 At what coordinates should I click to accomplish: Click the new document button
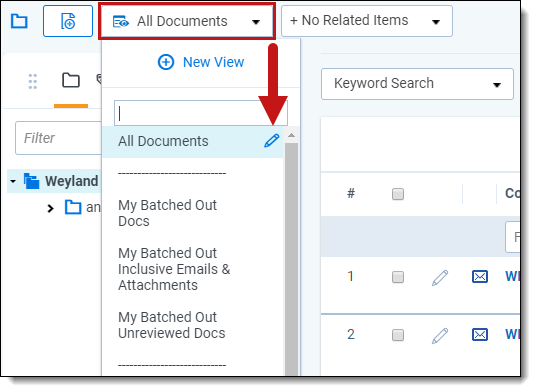[68, 21]
